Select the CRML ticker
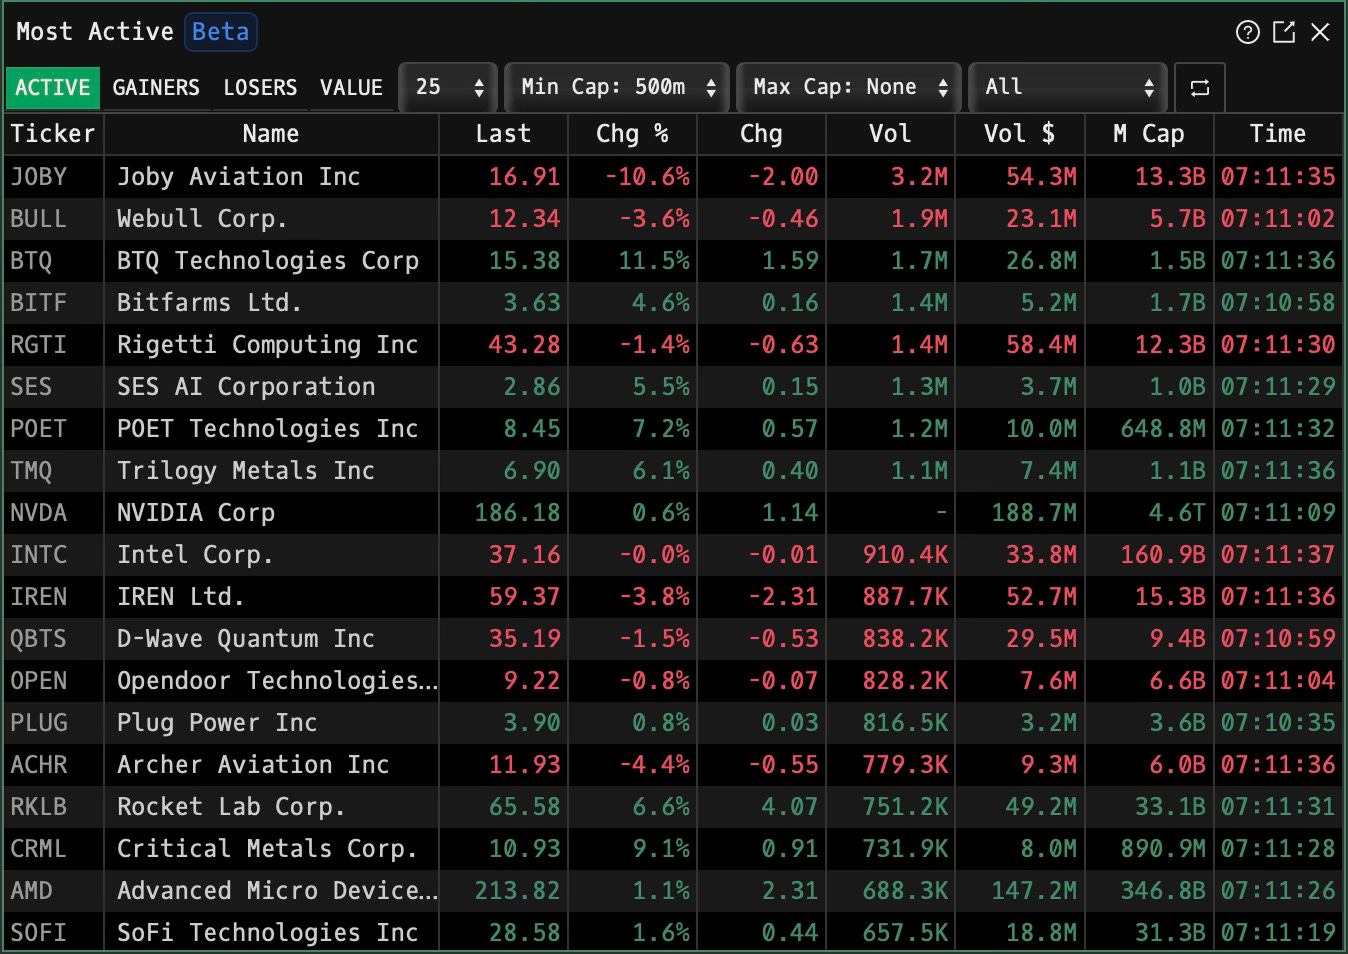Image resolution: width=1348 pixels, height=954 pixels. click(38, 849)
